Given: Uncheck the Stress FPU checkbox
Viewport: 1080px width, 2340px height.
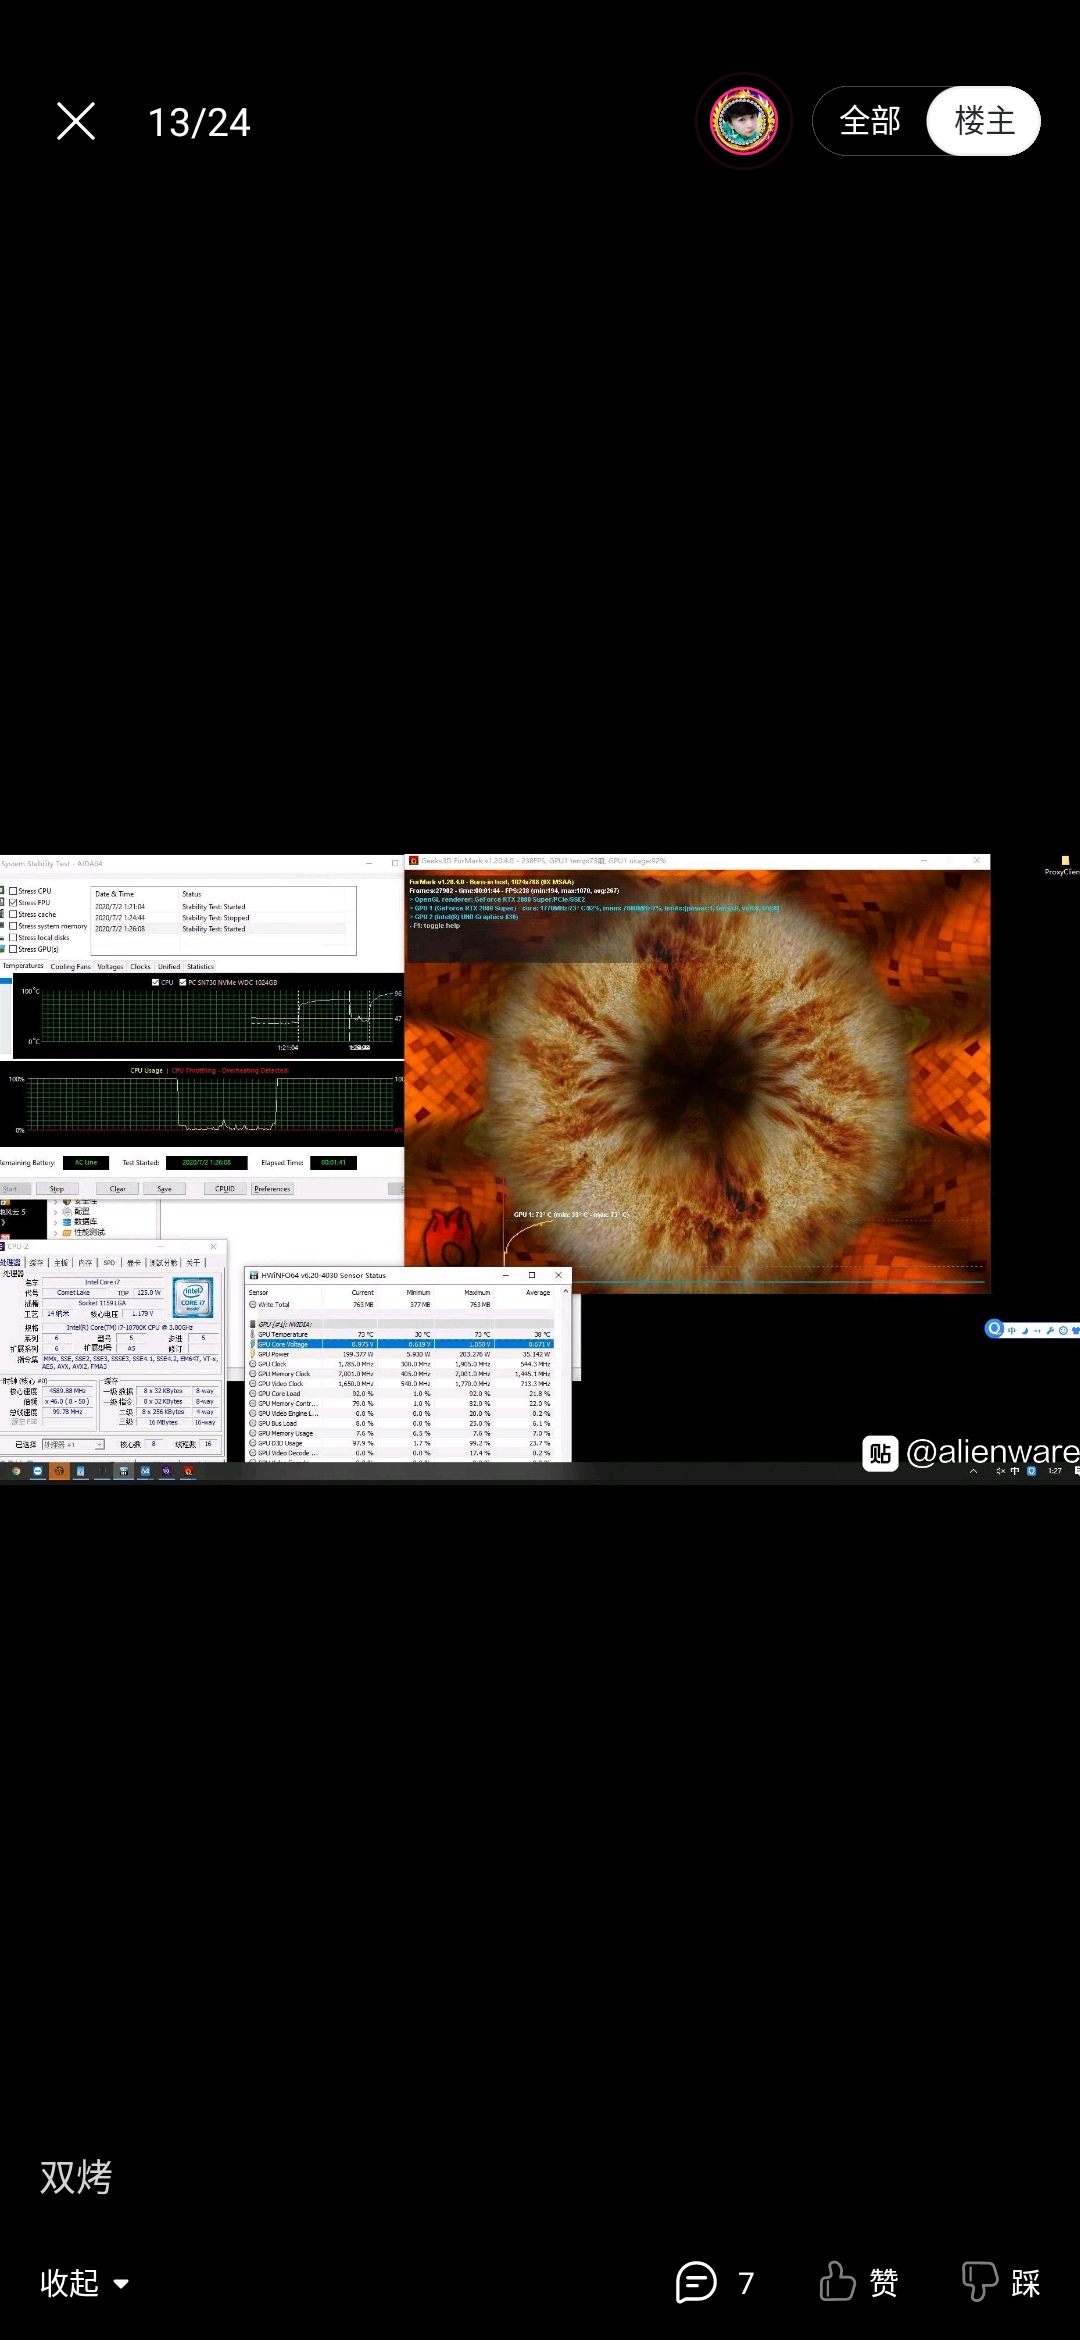Looking at the screenshot, I should (x=13, y=902).
